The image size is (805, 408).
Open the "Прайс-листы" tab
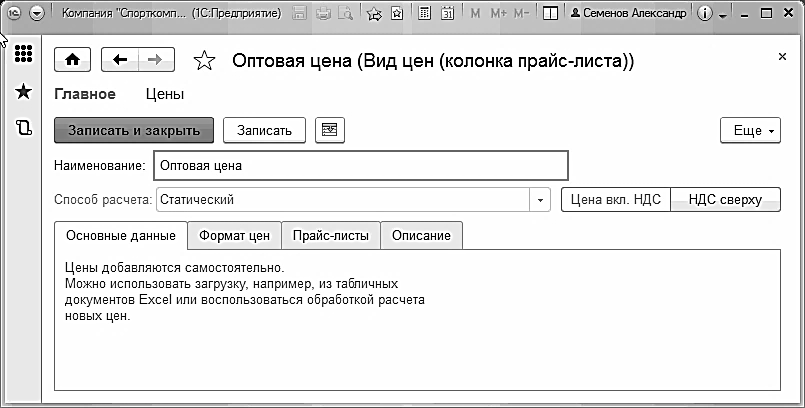(331, 236)
